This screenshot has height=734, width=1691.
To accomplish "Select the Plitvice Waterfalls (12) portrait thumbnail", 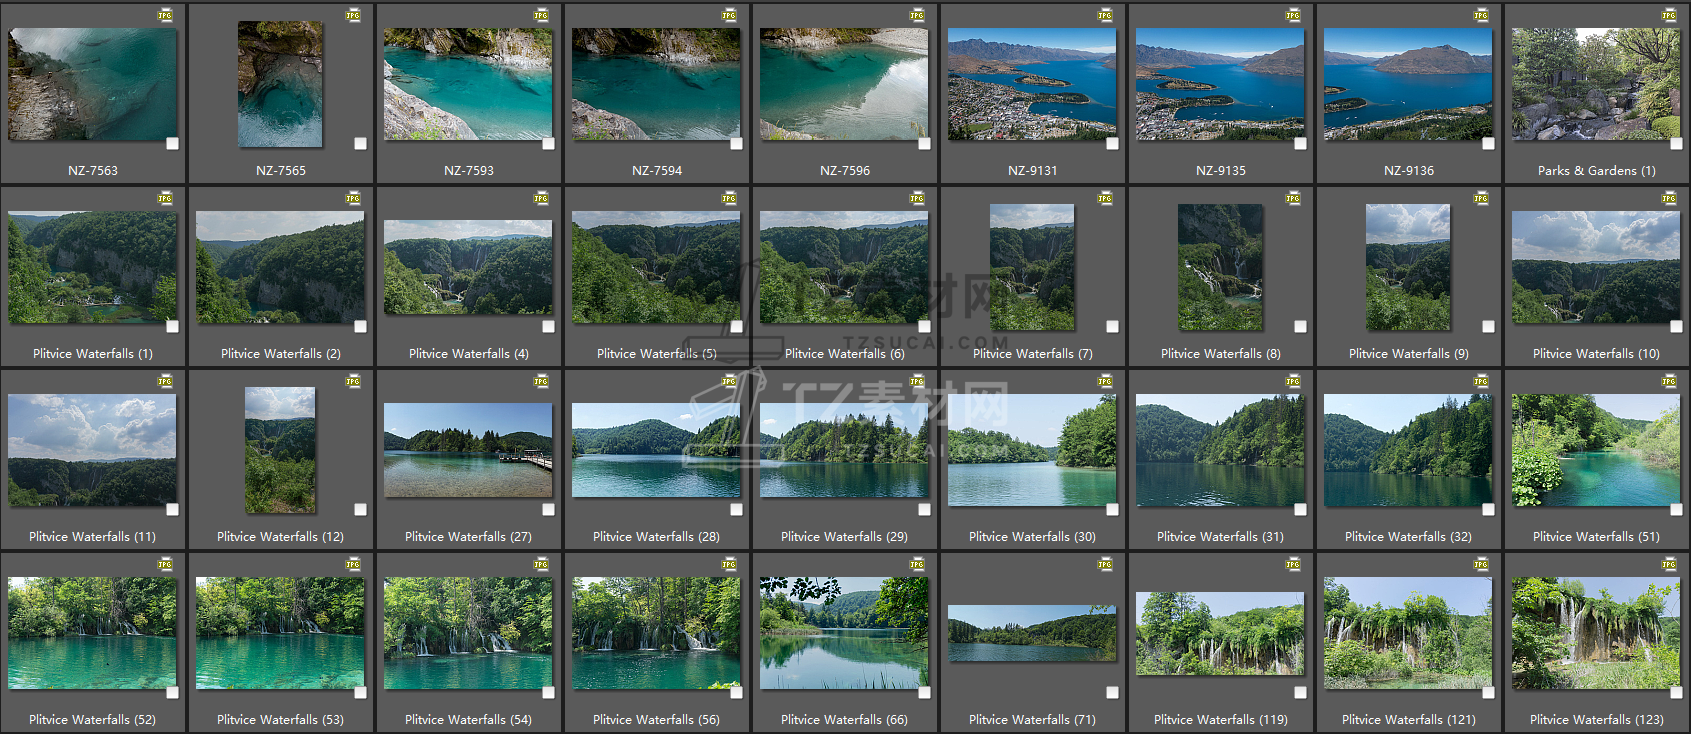I will 280,450.
